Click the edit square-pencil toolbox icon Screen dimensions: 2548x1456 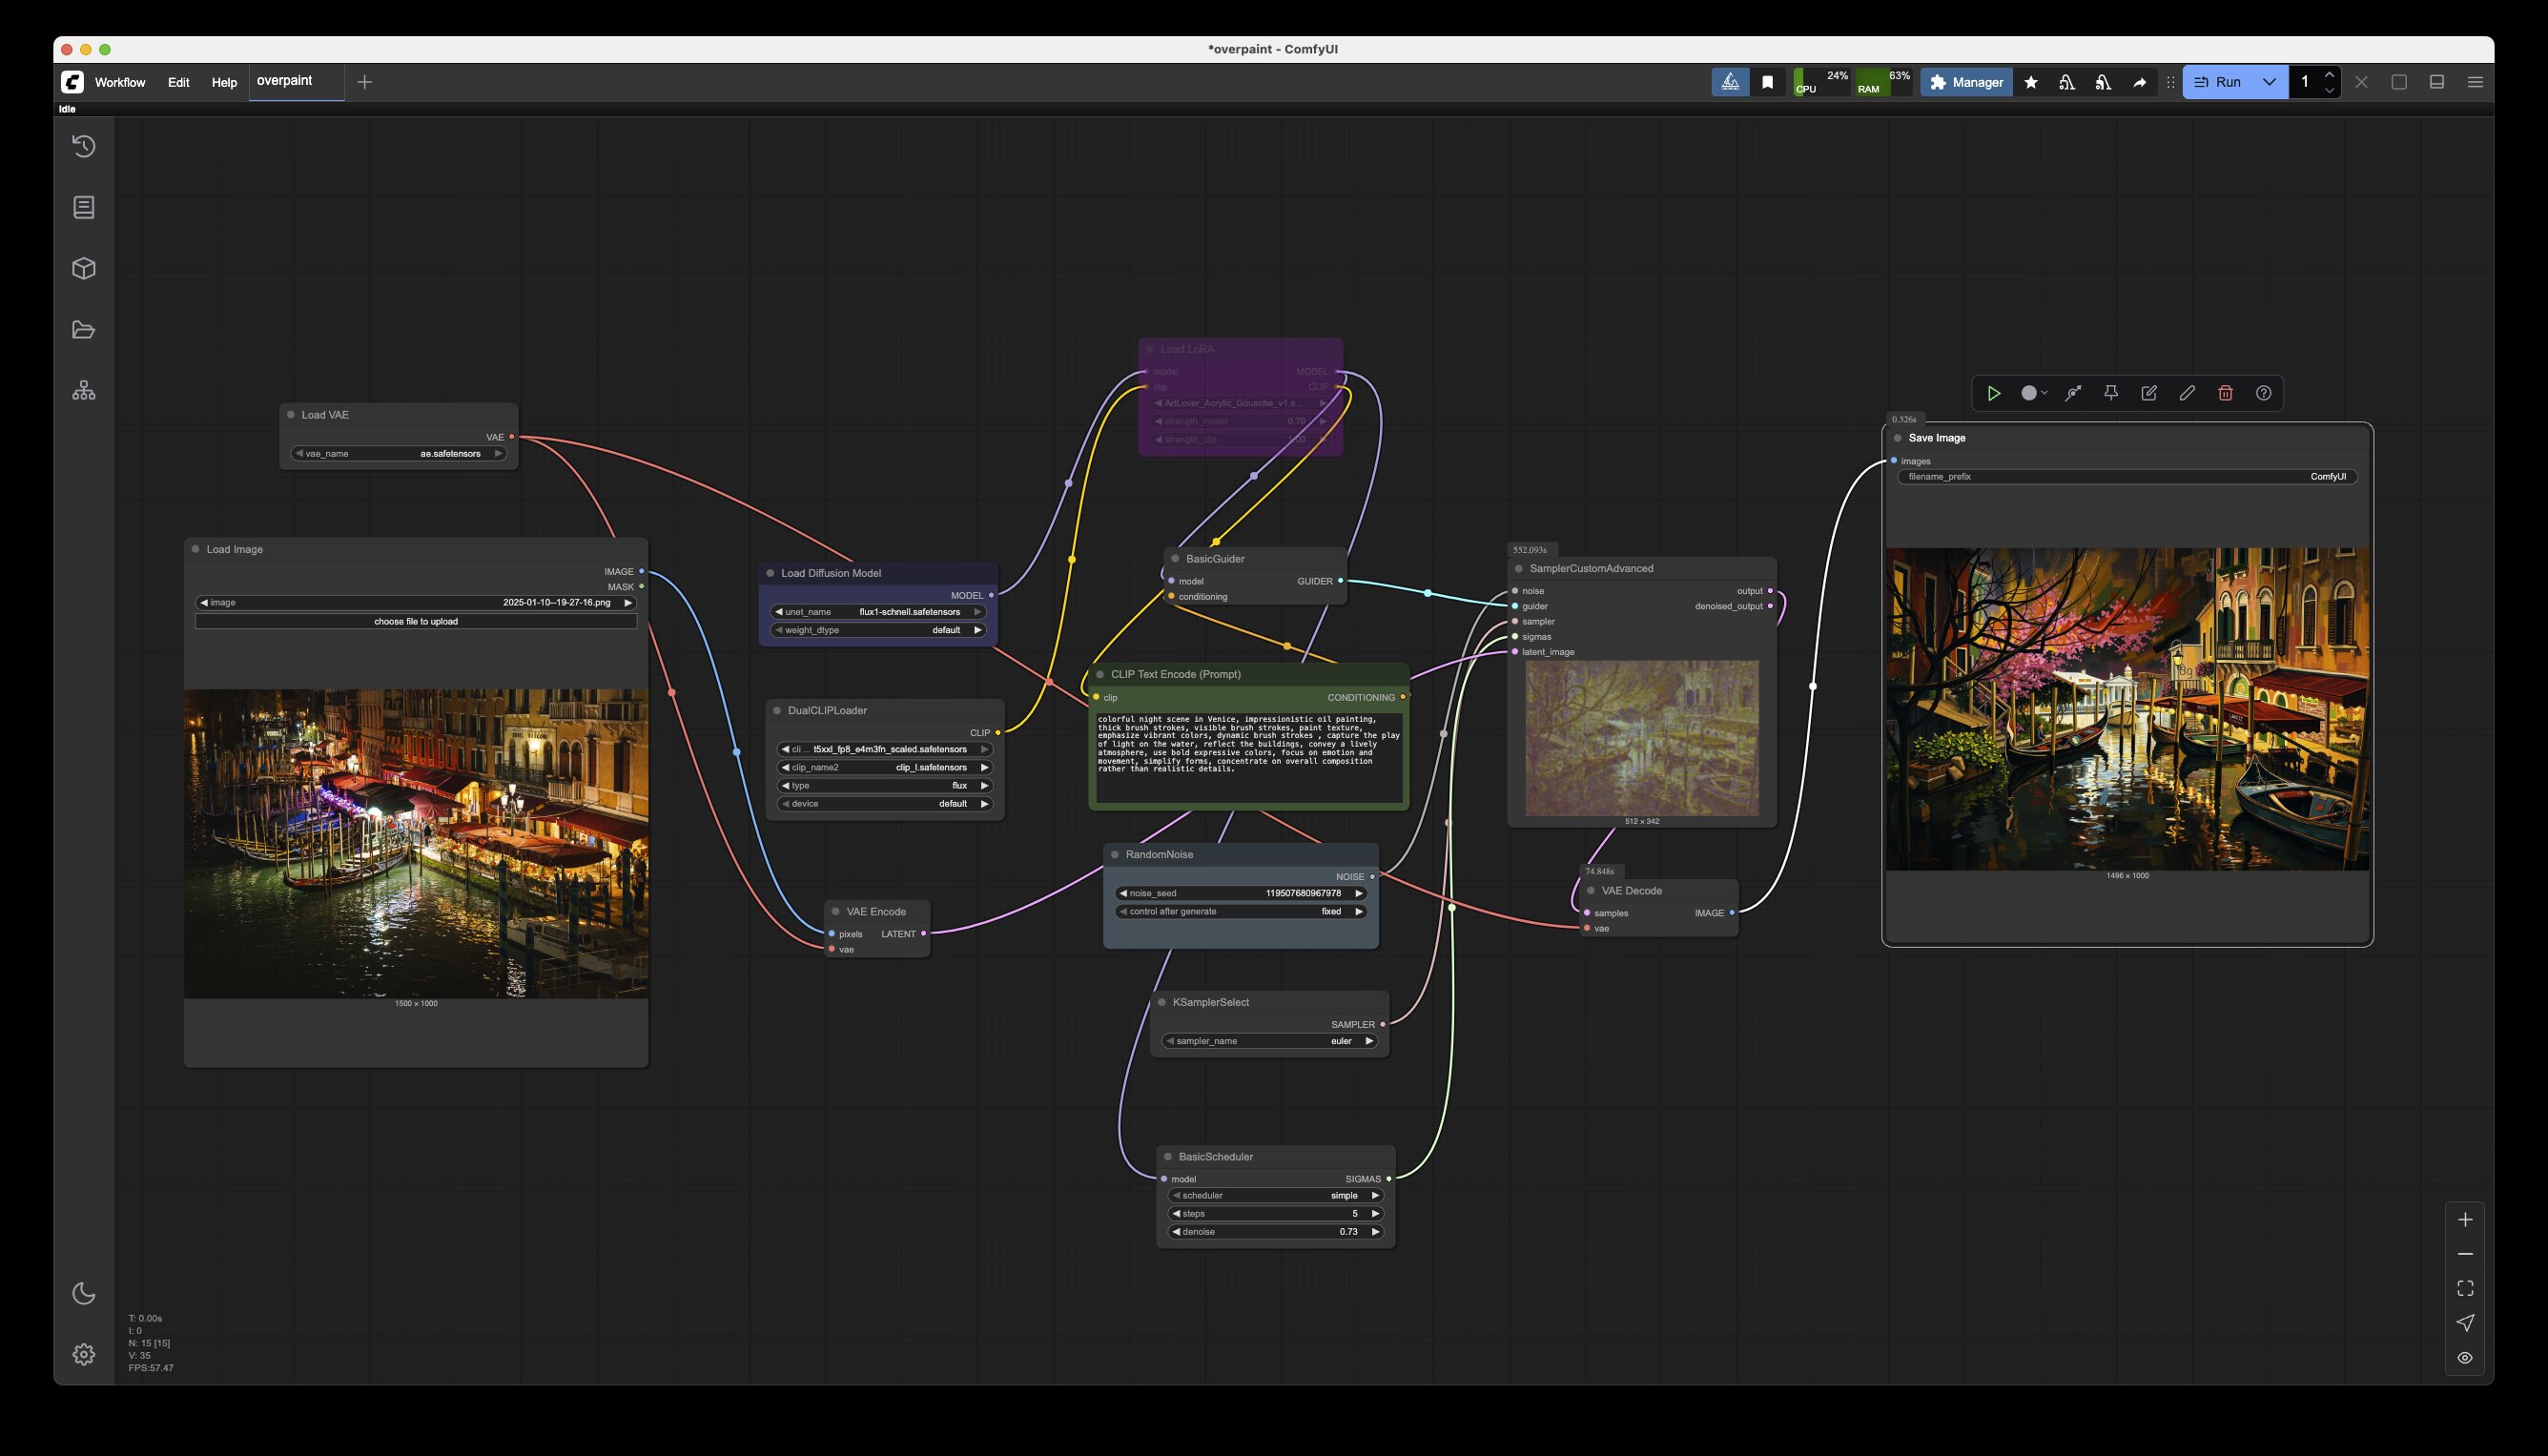[x=2149, y=393]
